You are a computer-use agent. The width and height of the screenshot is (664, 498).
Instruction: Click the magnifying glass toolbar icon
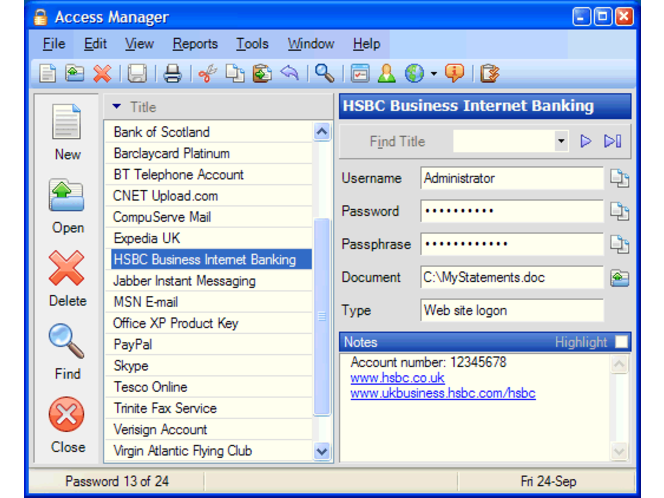(324, 73)
